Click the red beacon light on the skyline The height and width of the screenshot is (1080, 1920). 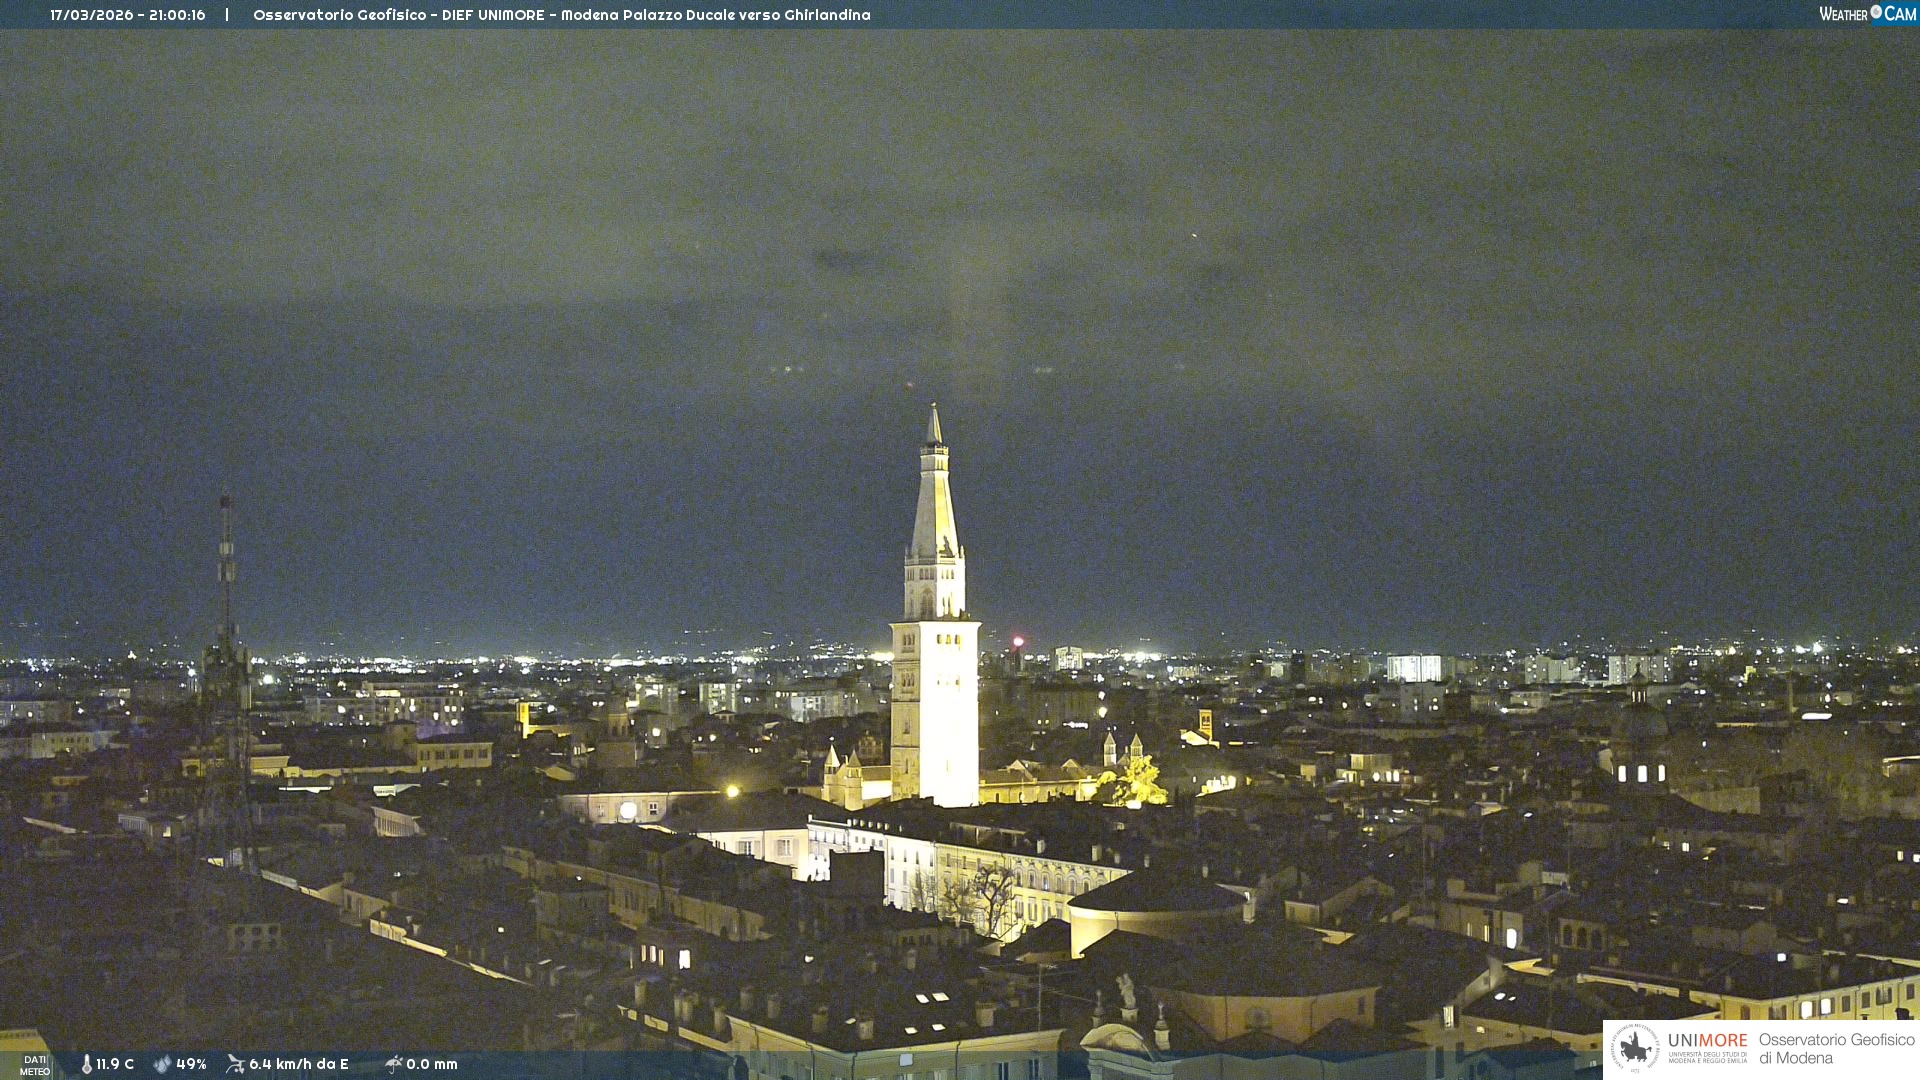[x=1018, y=641]
